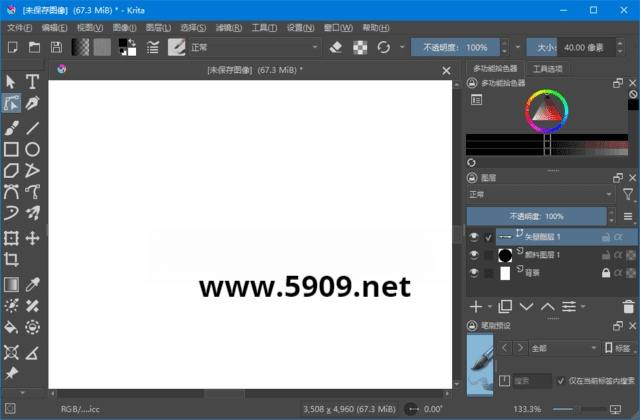Image resolution: width=640 pixels, height=420 pixels.
Task: Click the 标签 button in brush presets
Action: tap(617, 347)
